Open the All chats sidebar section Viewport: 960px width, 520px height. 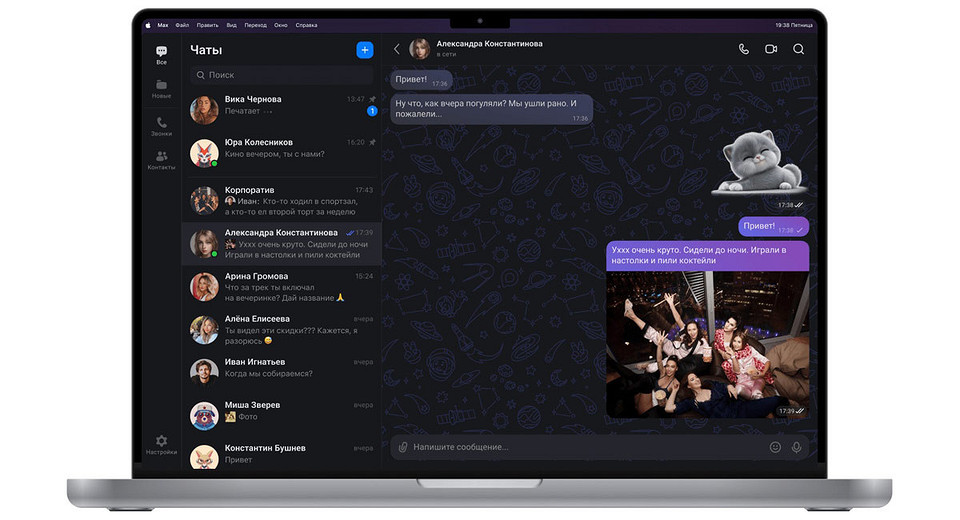161,54
